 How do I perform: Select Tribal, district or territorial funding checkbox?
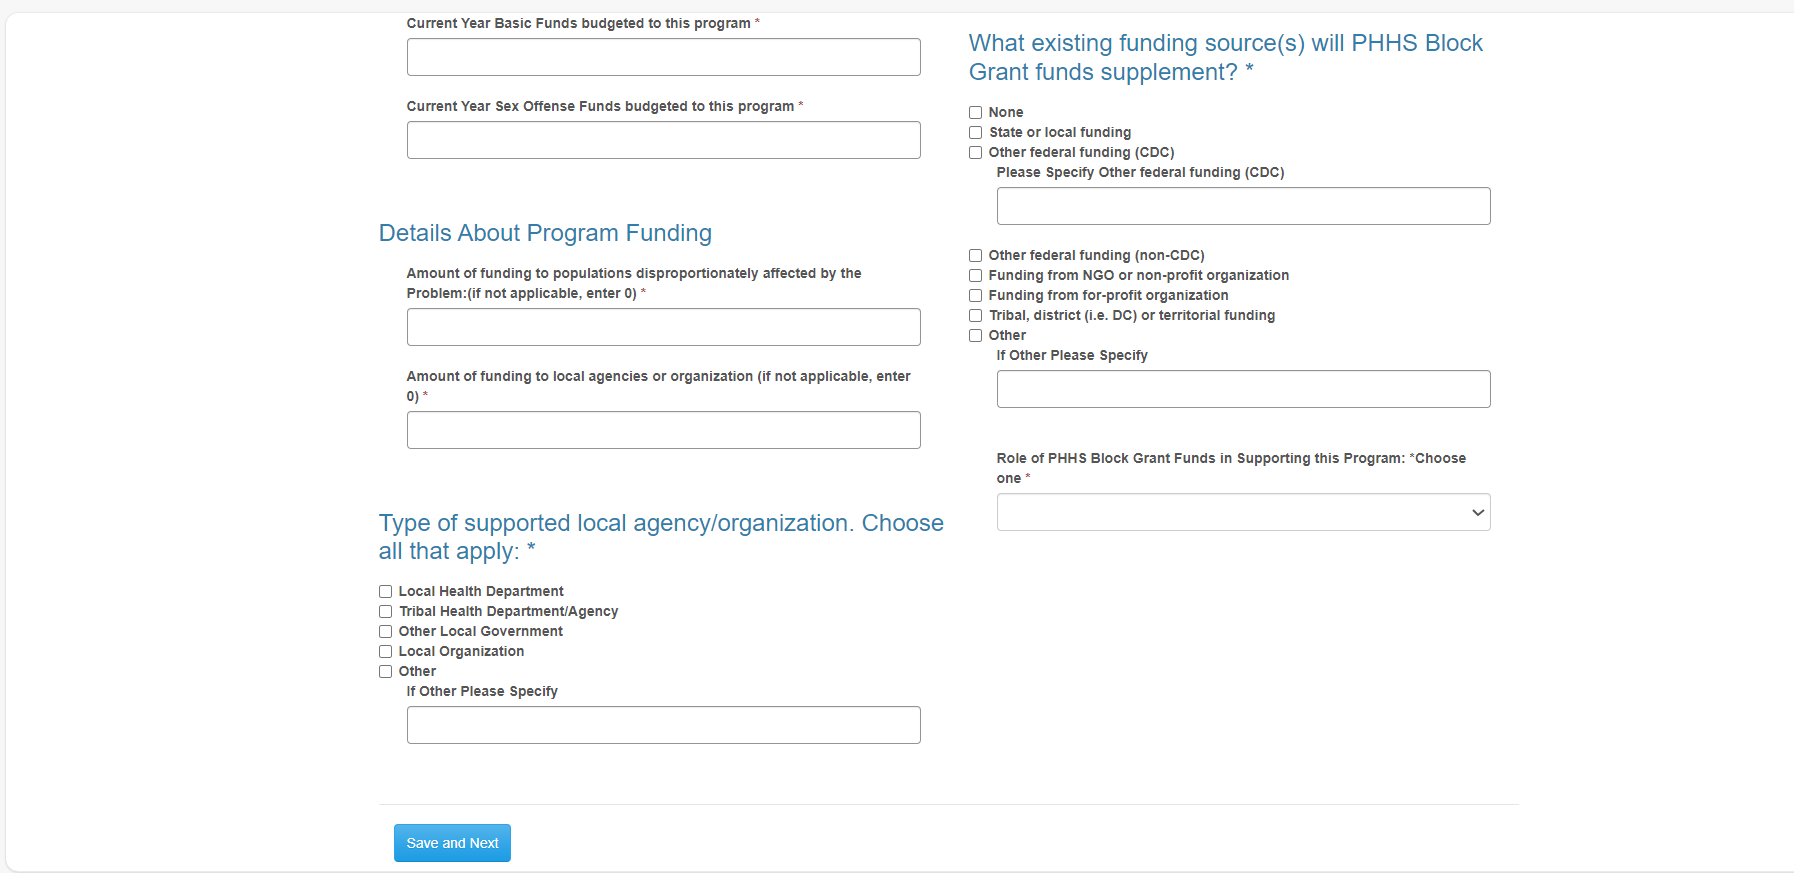point(975,316)
